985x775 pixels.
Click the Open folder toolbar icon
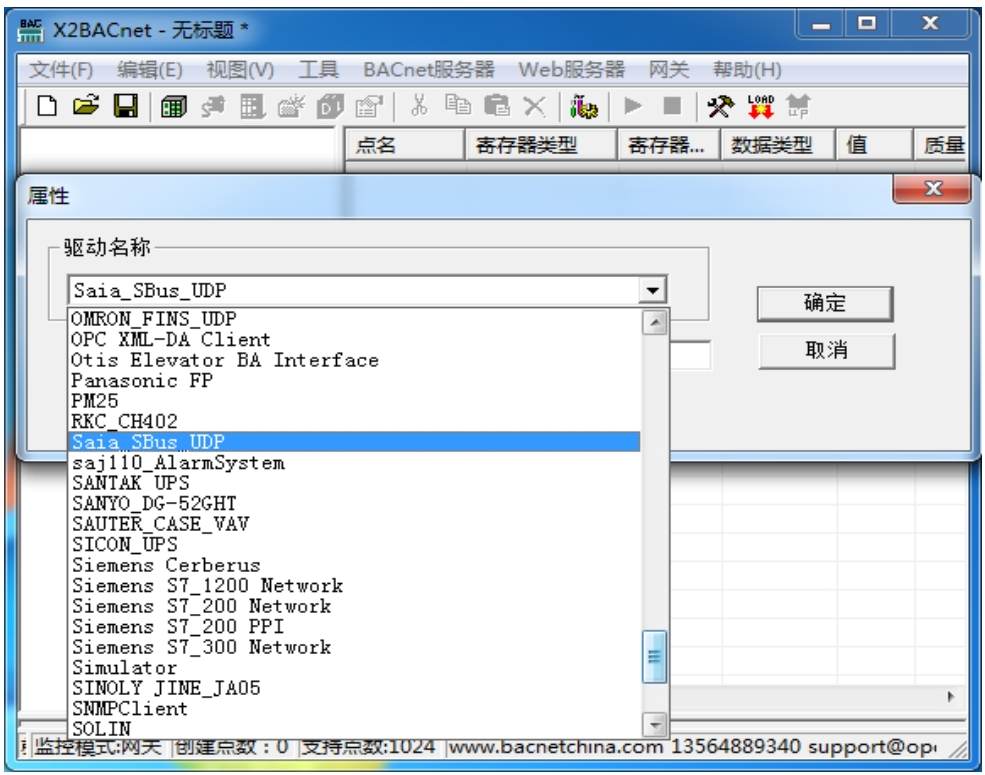point(86,106)
